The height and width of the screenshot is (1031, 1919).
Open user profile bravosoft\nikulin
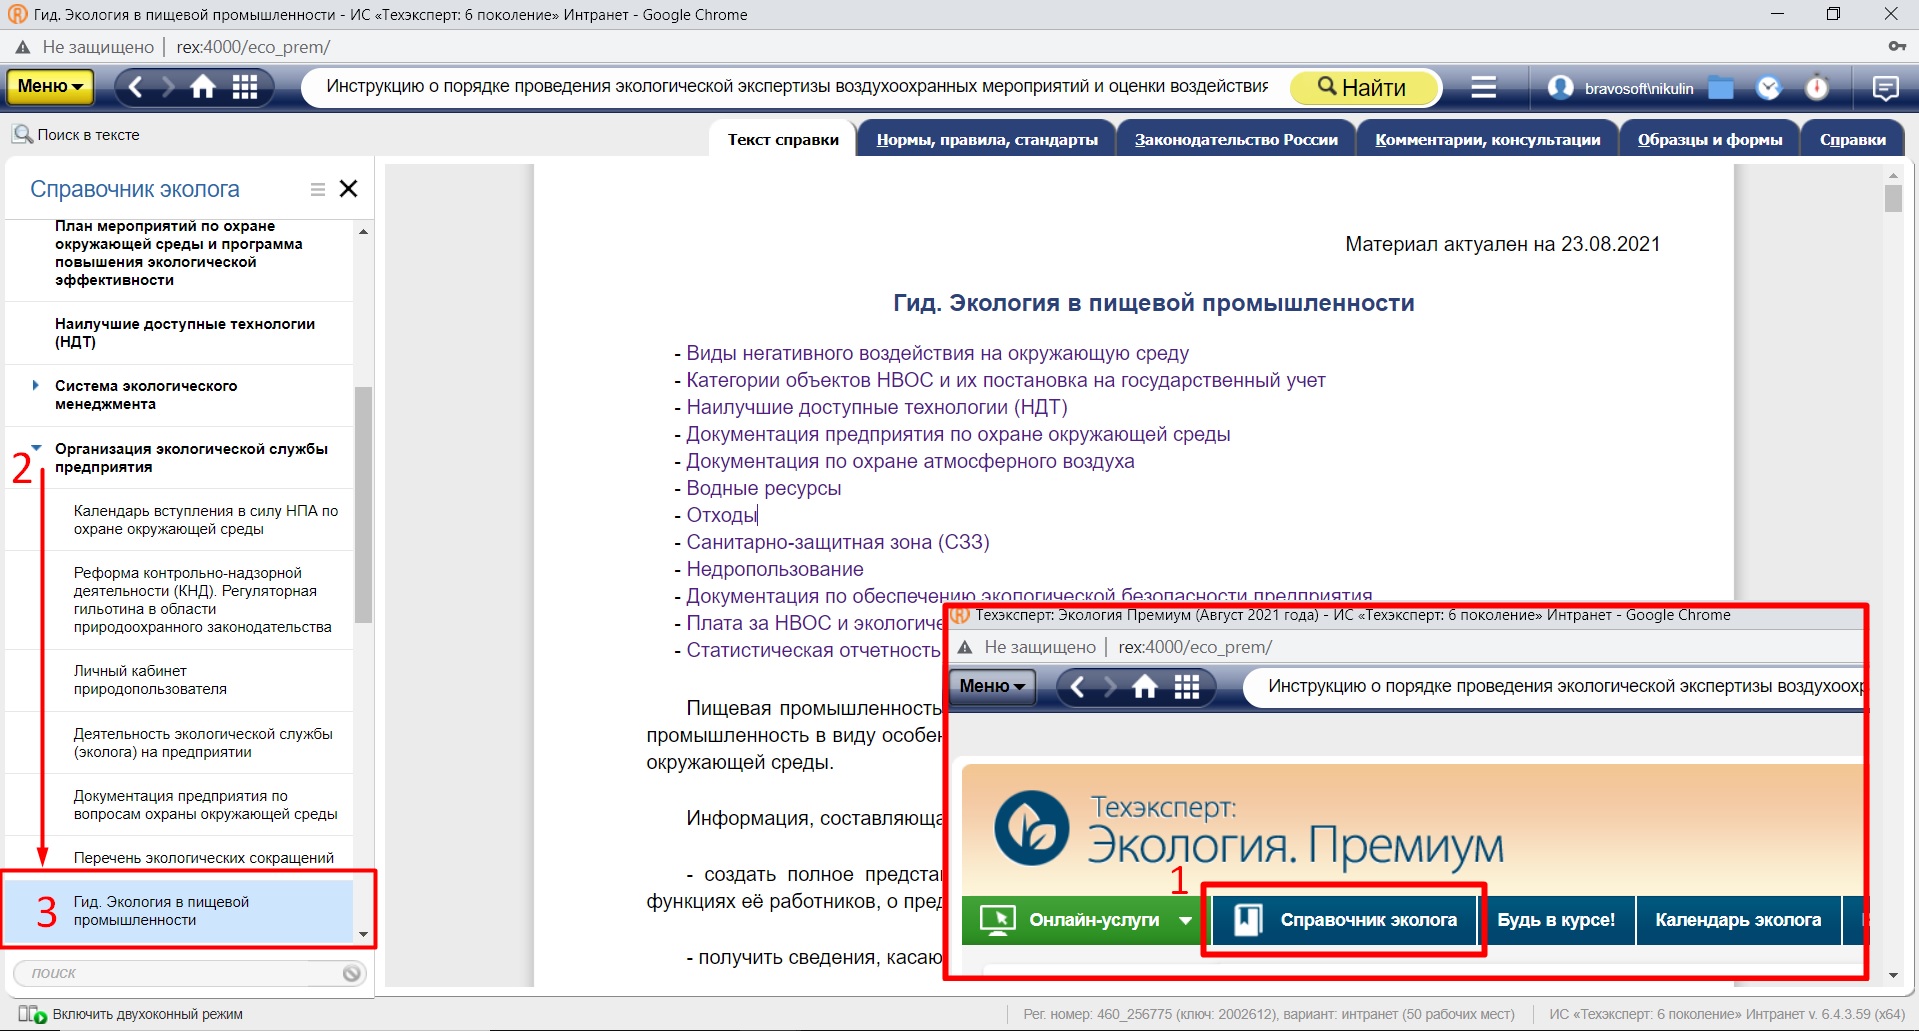click(x=1621, y=88)
